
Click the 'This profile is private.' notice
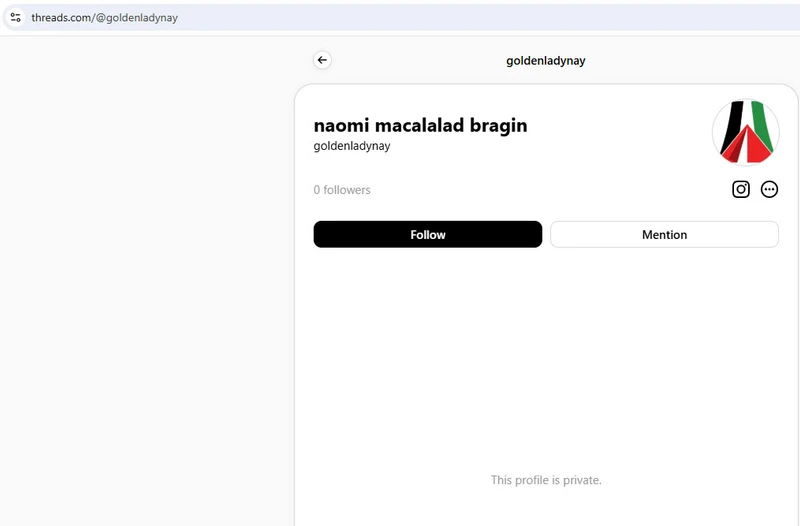(x=546, y=480)
